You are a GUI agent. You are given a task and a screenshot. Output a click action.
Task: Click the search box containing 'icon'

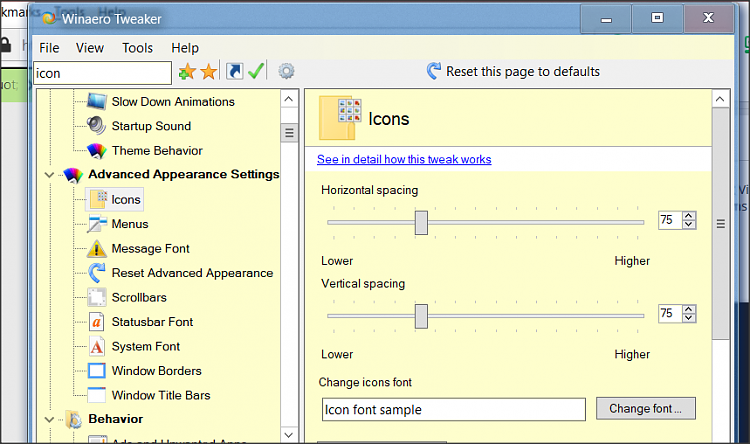pyautogui.click(x=102, y=73)
